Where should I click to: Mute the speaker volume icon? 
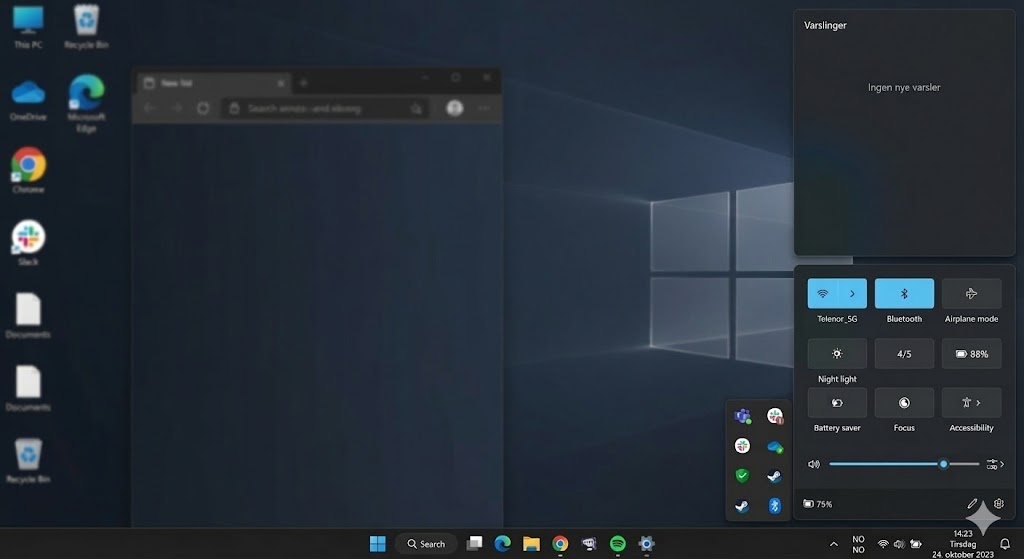814,464
